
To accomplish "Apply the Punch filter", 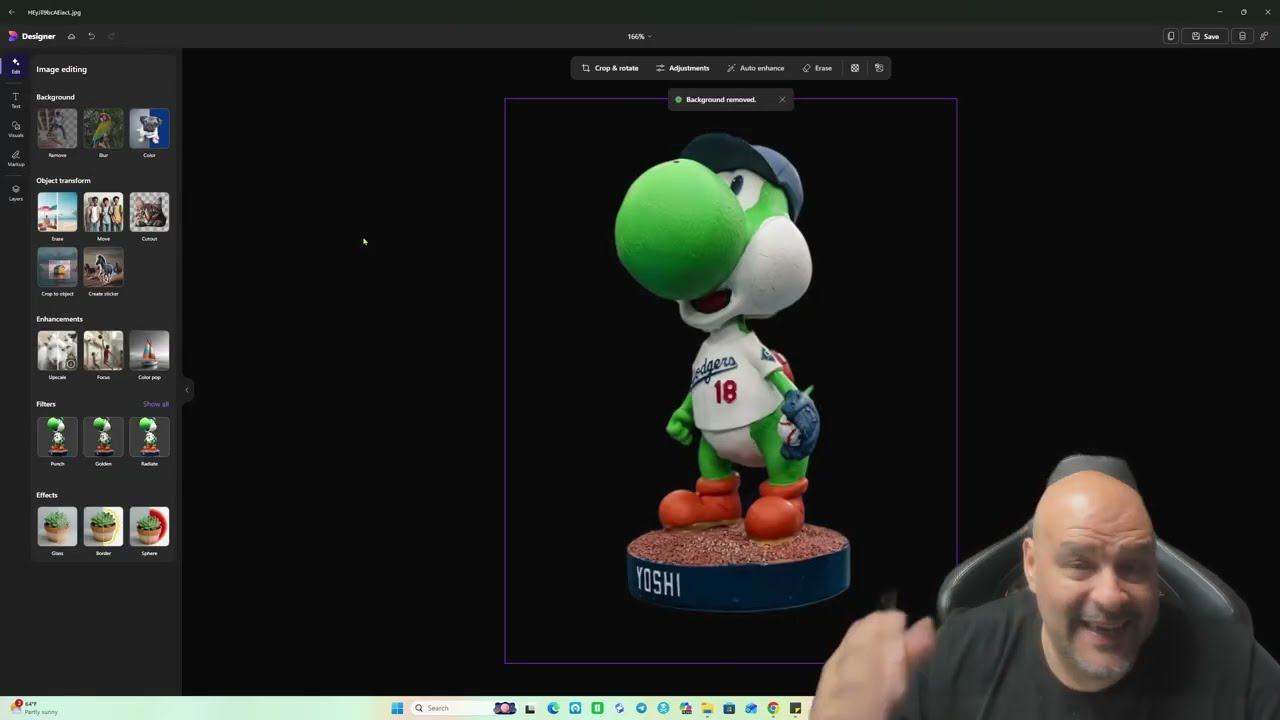I will [57, 437].
